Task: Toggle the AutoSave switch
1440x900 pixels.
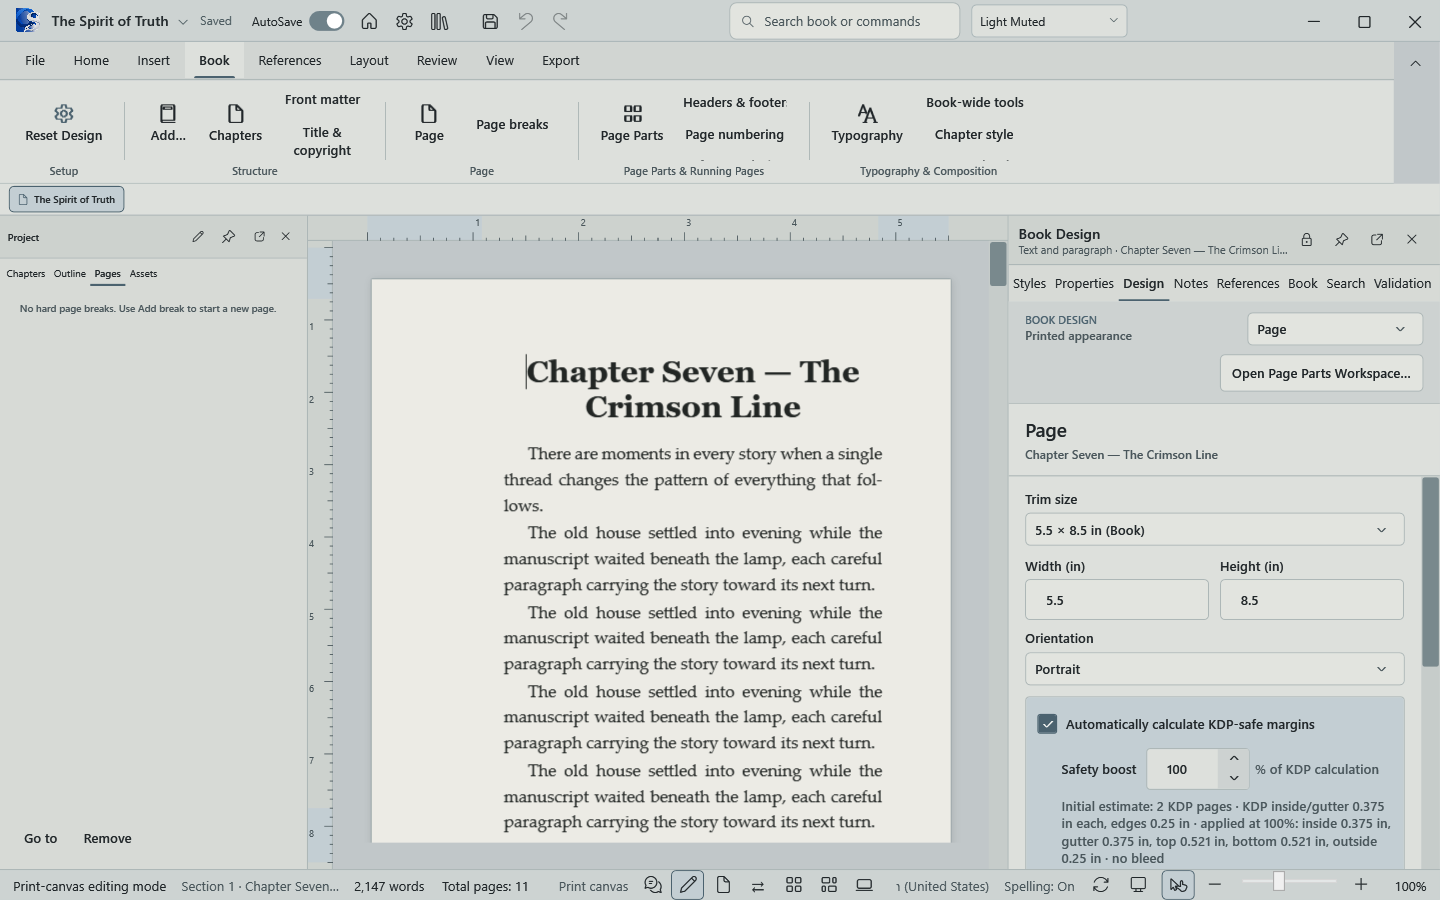Action: pos(326,21)
